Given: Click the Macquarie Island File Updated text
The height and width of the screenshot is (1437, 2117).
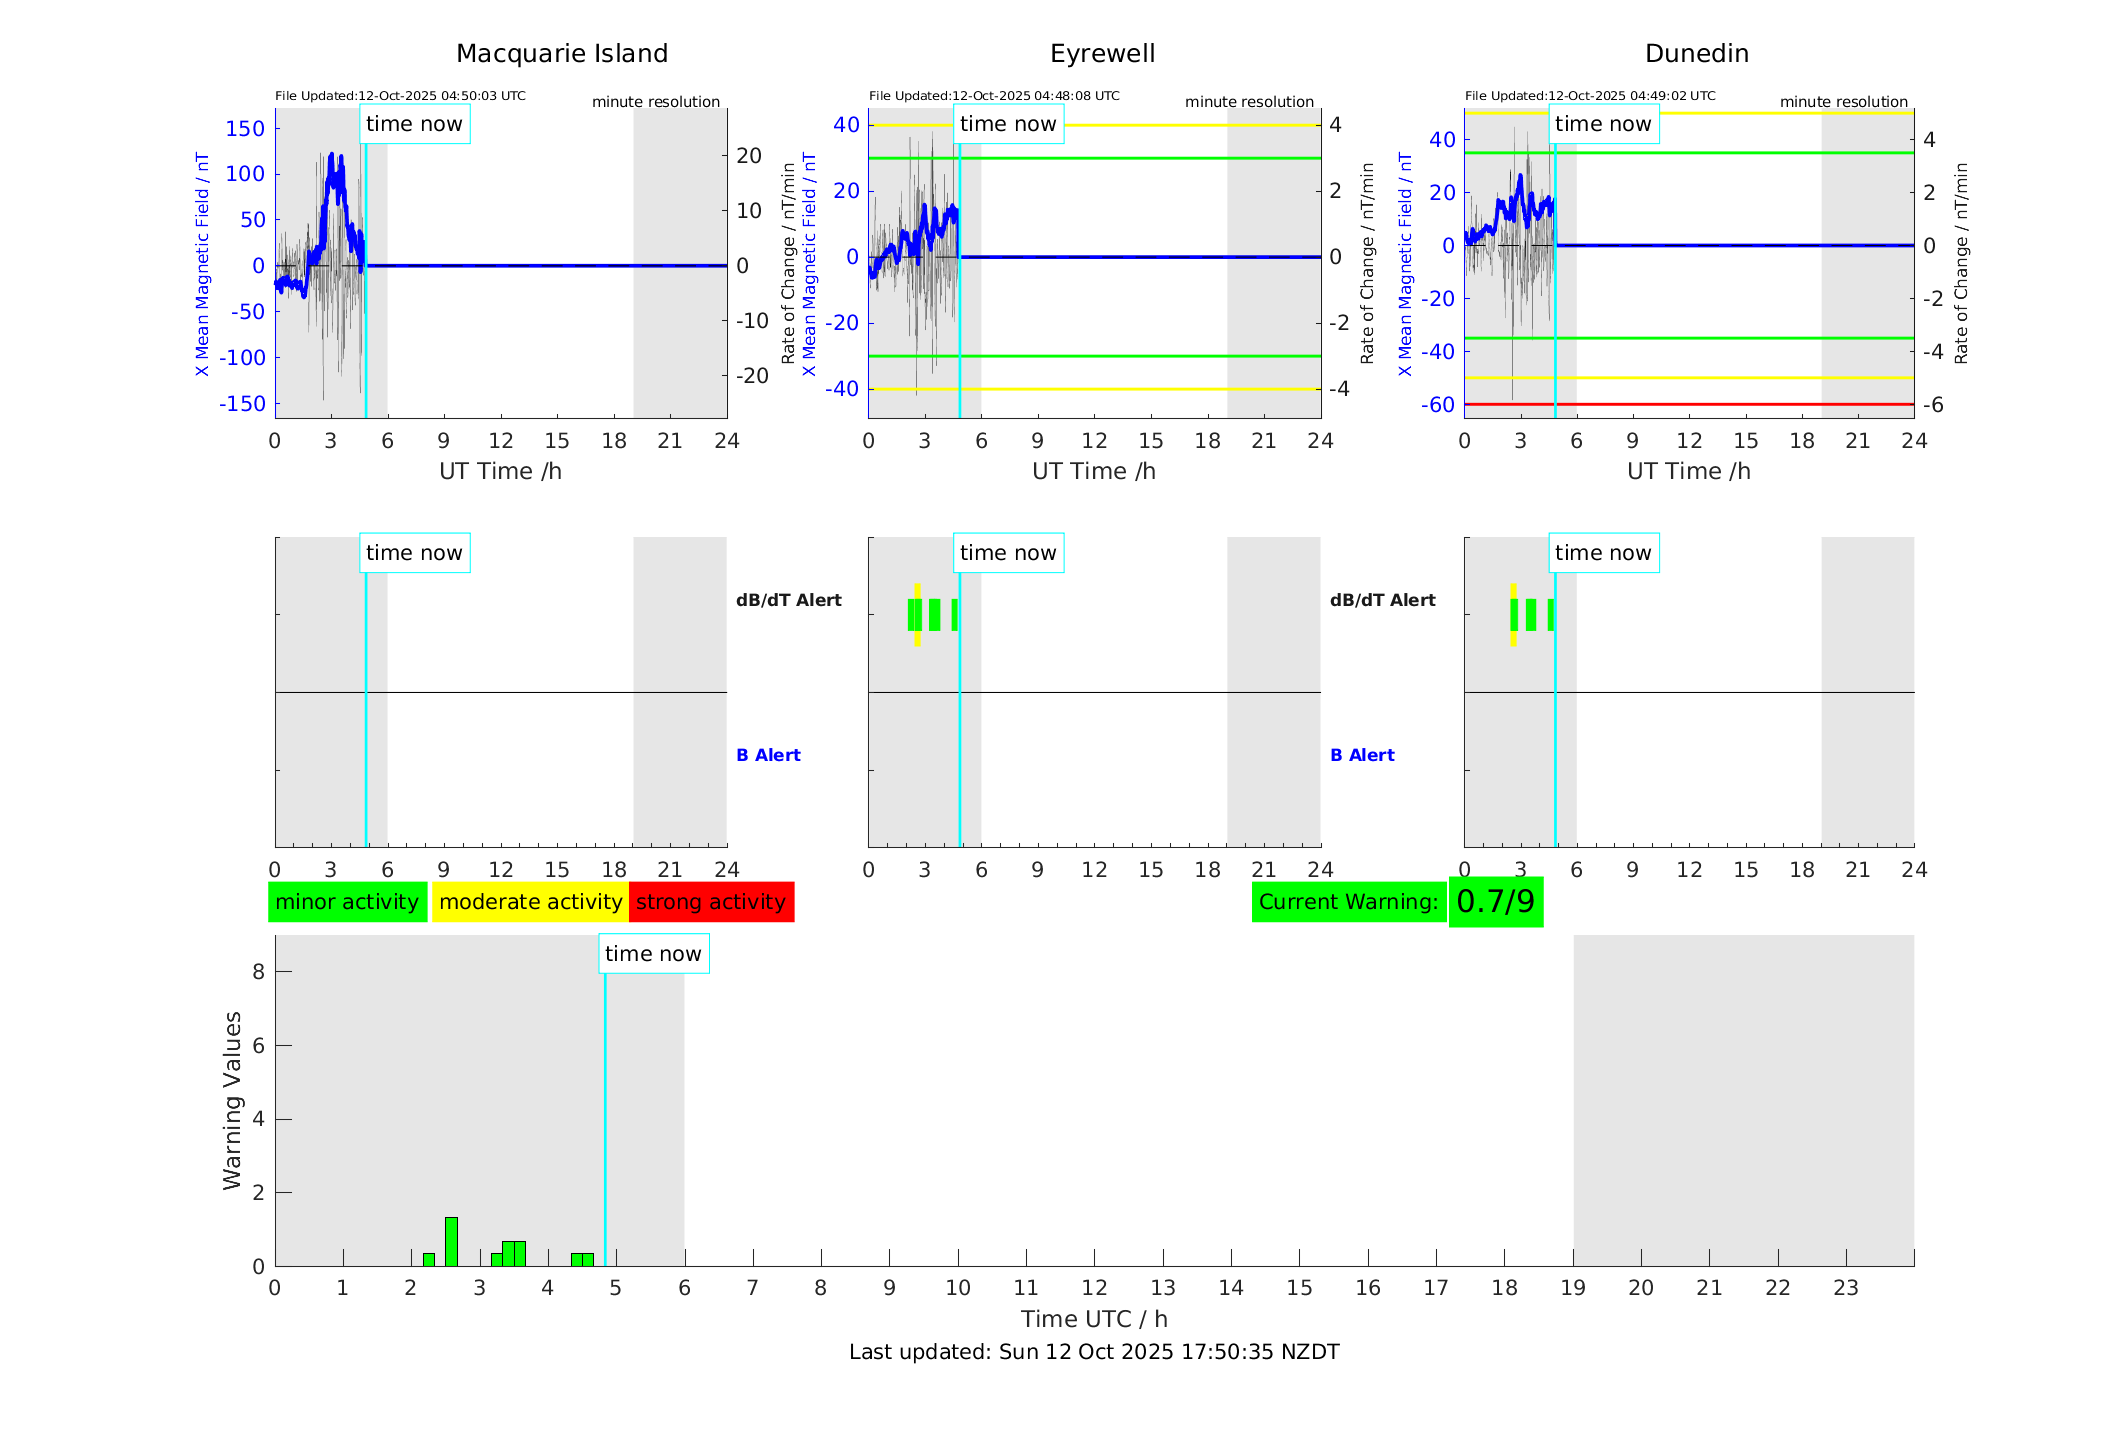Looking at the screenshot, I should click(400, 96).
